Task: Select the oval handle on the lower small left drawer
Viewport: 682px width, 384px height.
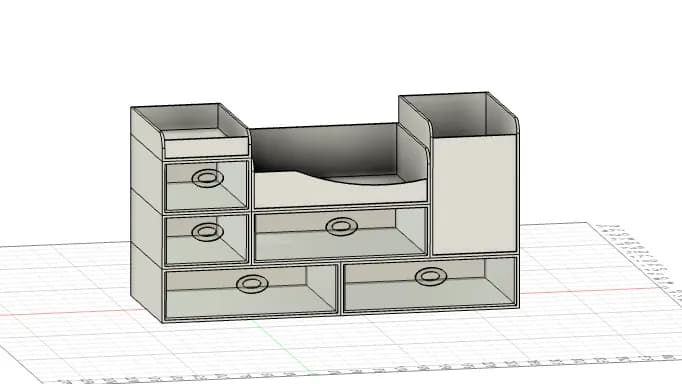Action: click(208, 232)
